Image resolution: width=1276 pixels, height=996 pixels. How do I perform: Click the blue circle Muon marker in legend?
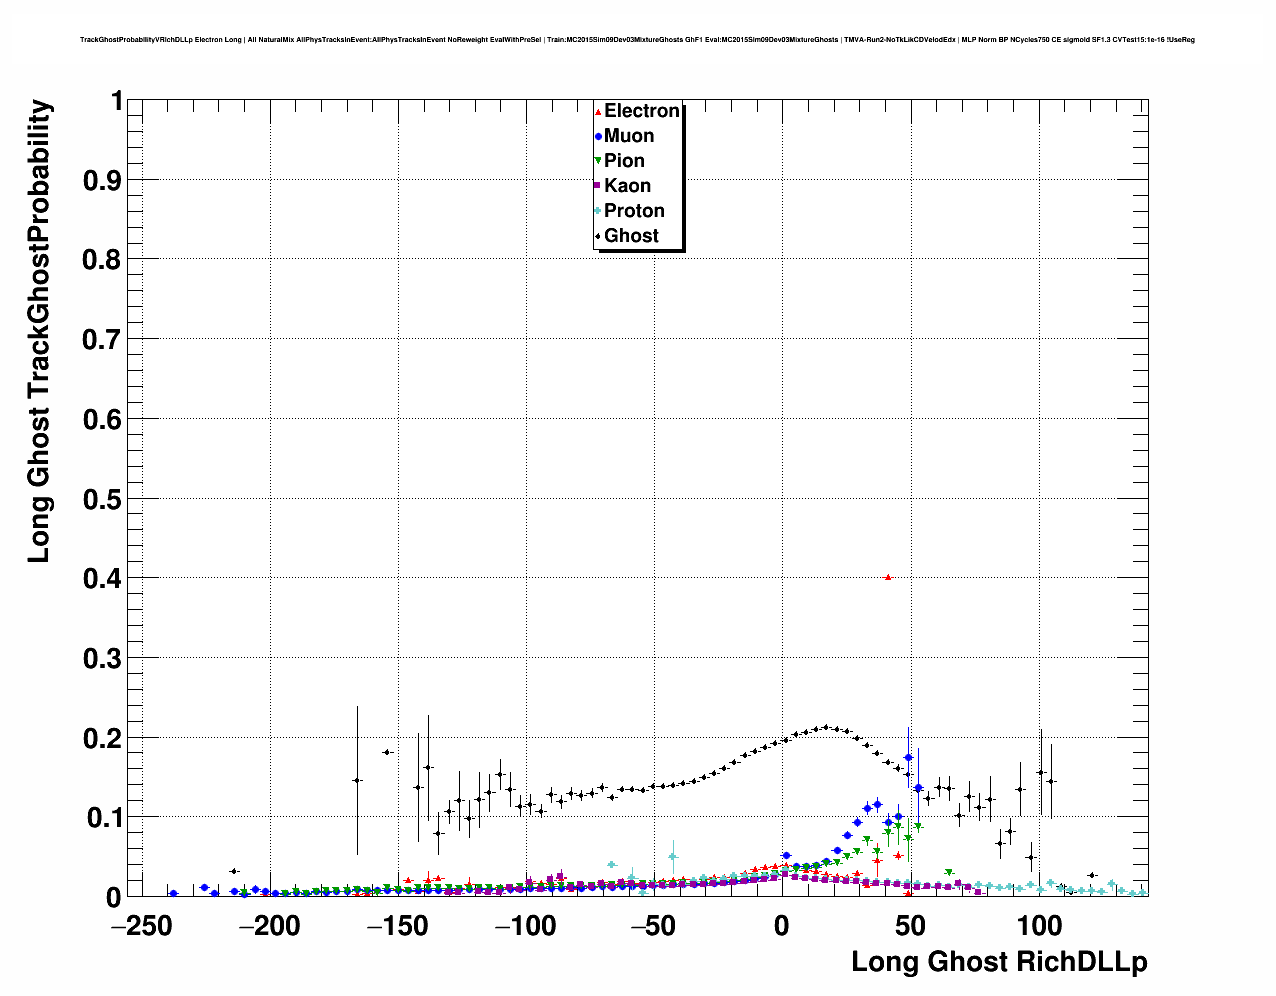coord(598,136)
